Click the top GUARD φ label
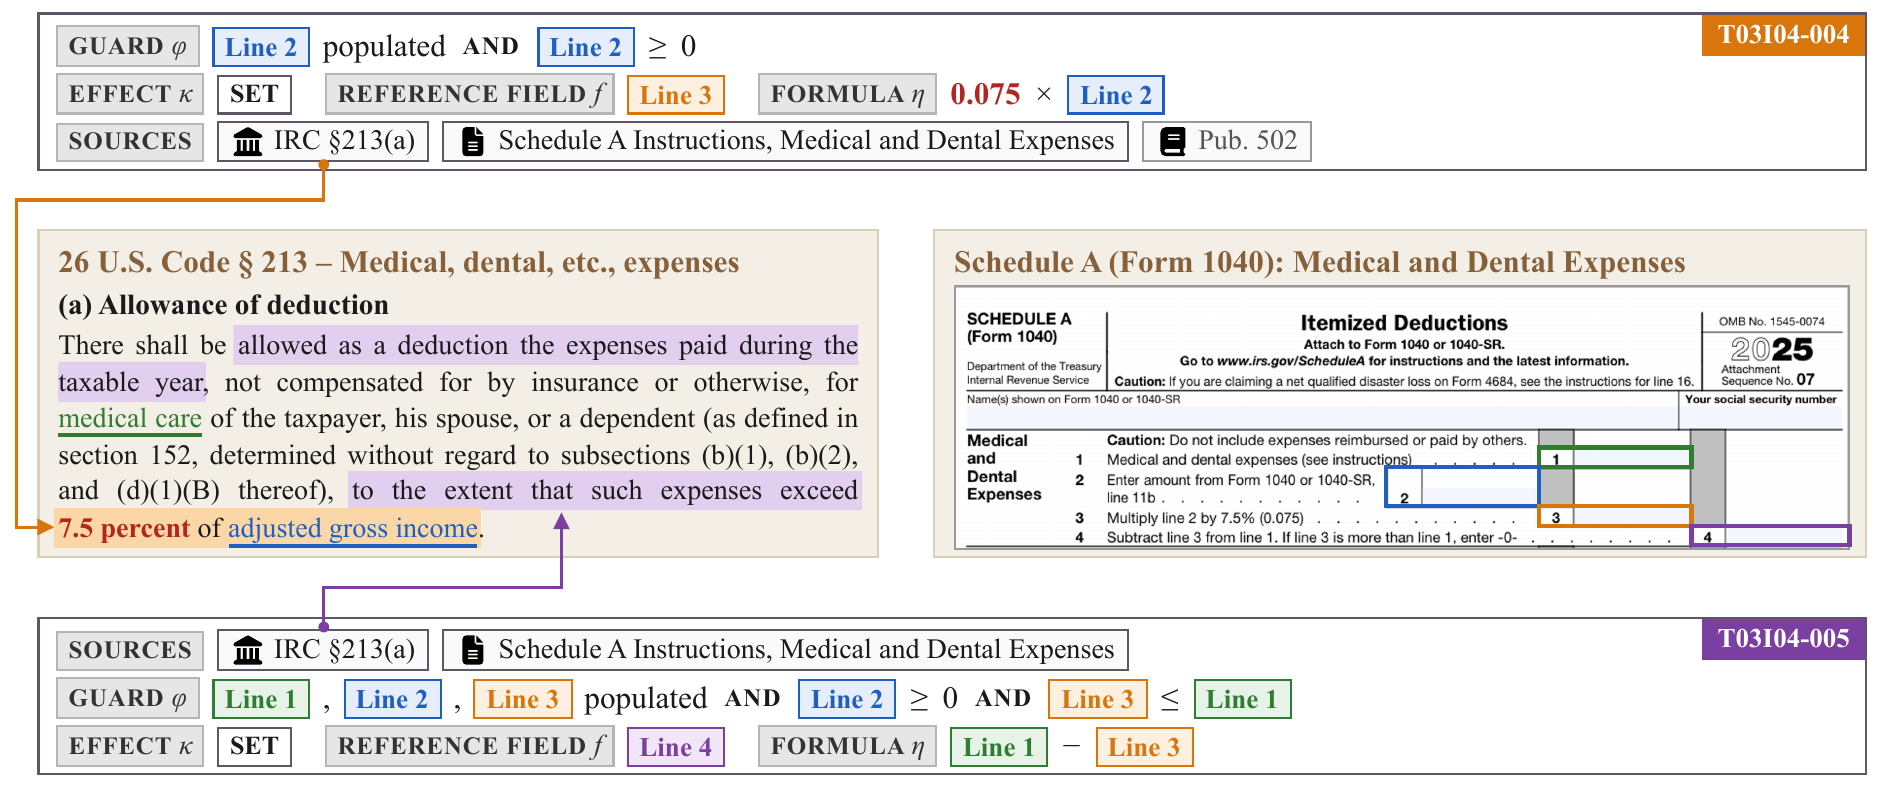 coord(128,47)
